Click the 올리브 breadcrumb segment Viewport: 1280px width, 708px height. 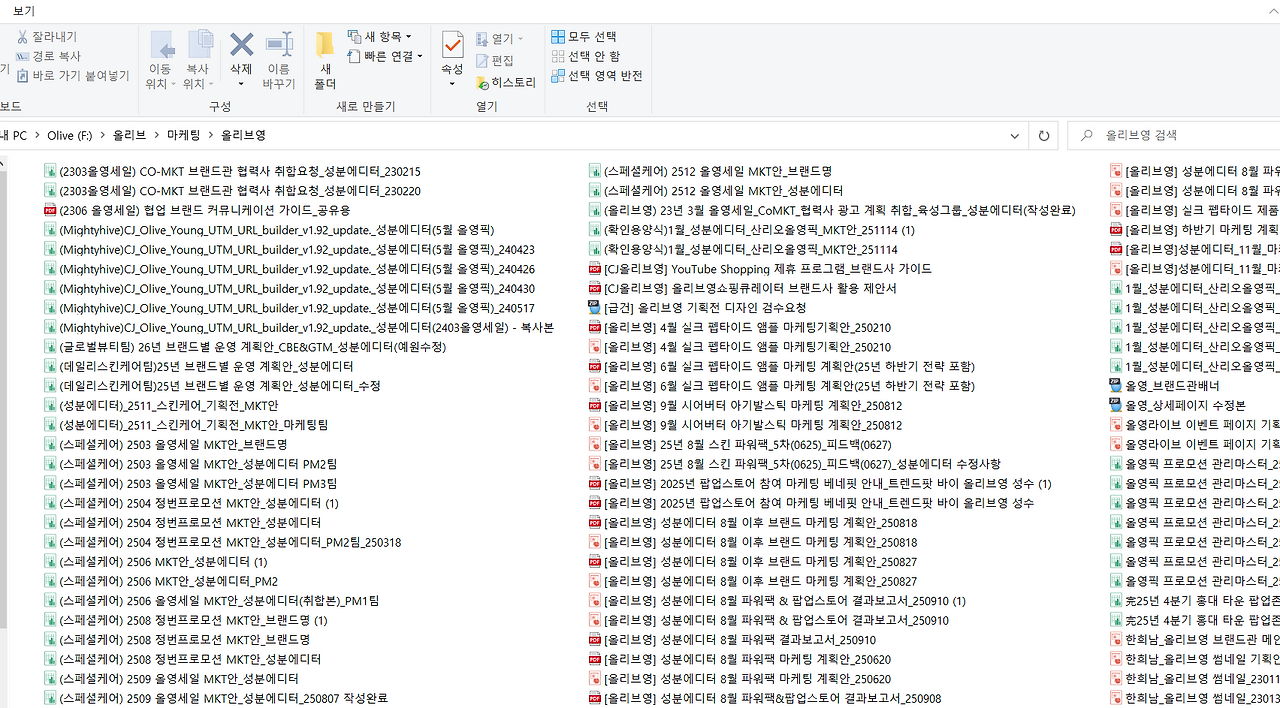tap(130, 135)
